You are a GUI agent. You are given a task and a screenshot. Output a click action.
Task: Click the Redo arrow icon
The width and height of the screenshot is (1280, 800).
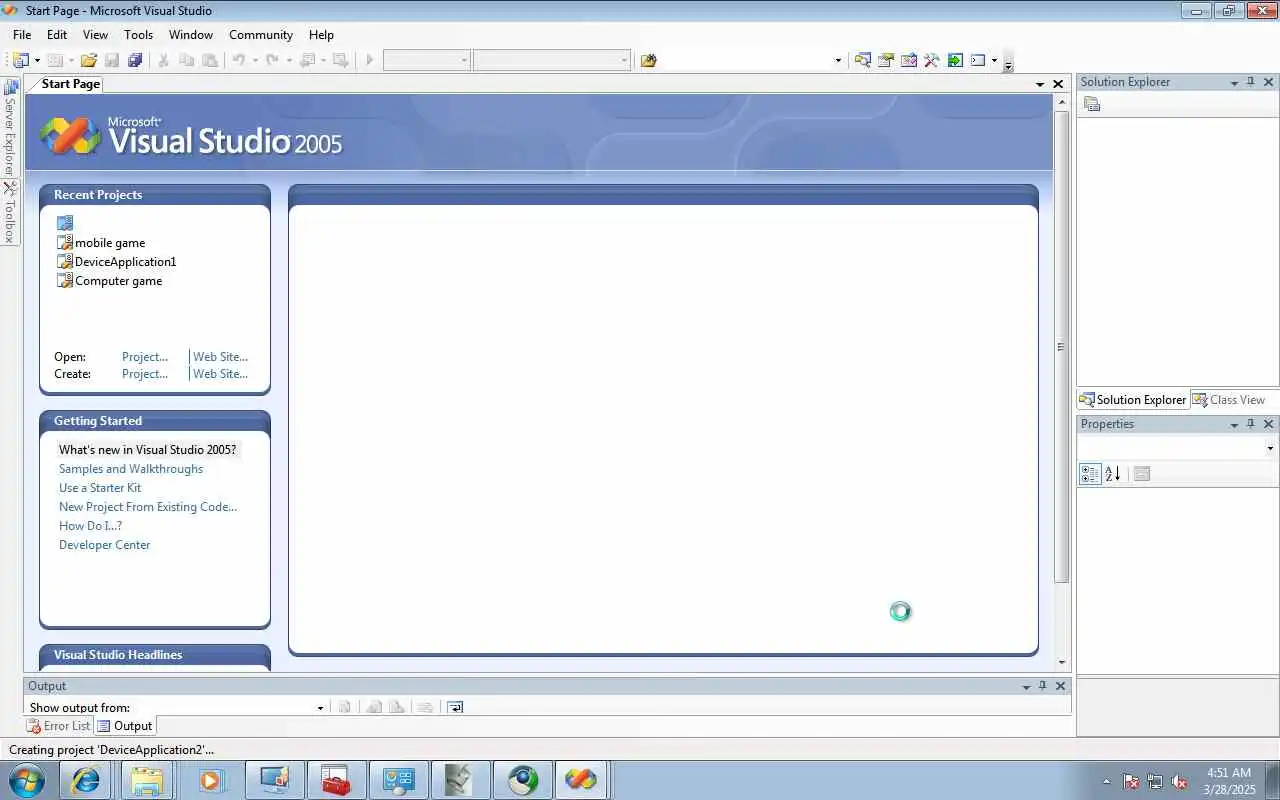click(272, 60)
